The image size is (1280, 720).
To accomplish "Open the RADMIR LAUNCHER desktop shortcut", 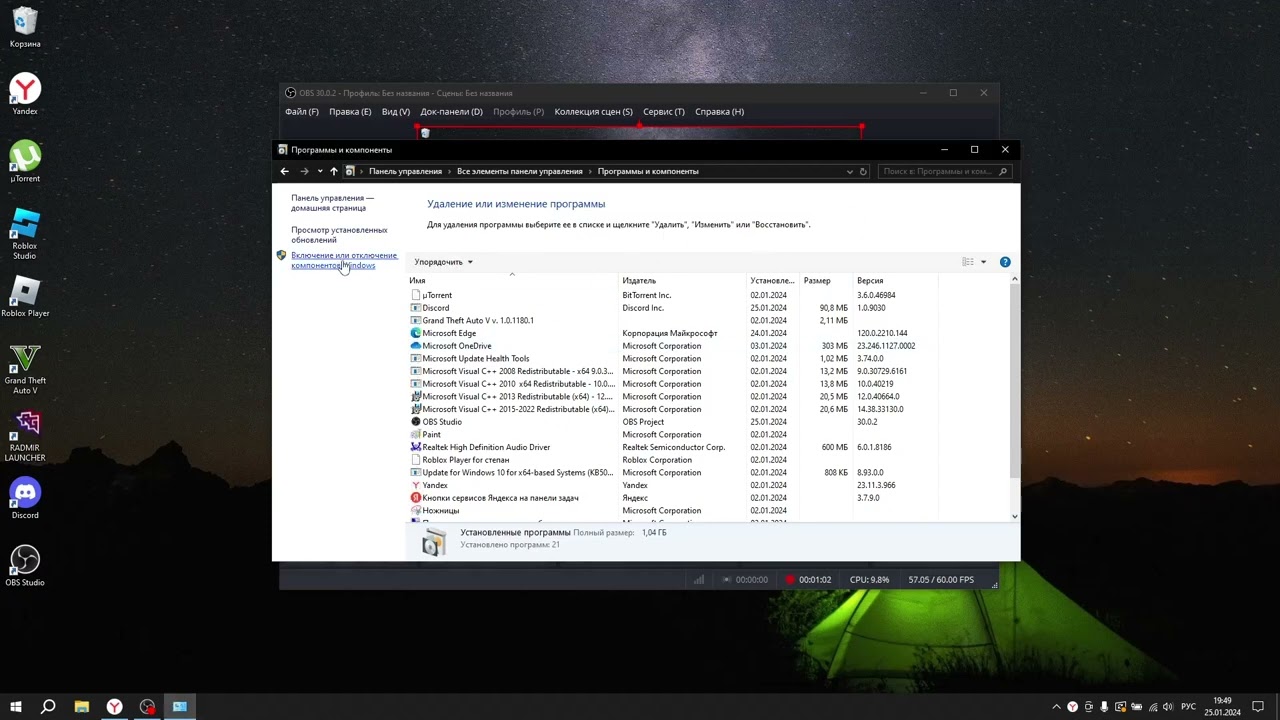I will (x=25, y=436).
